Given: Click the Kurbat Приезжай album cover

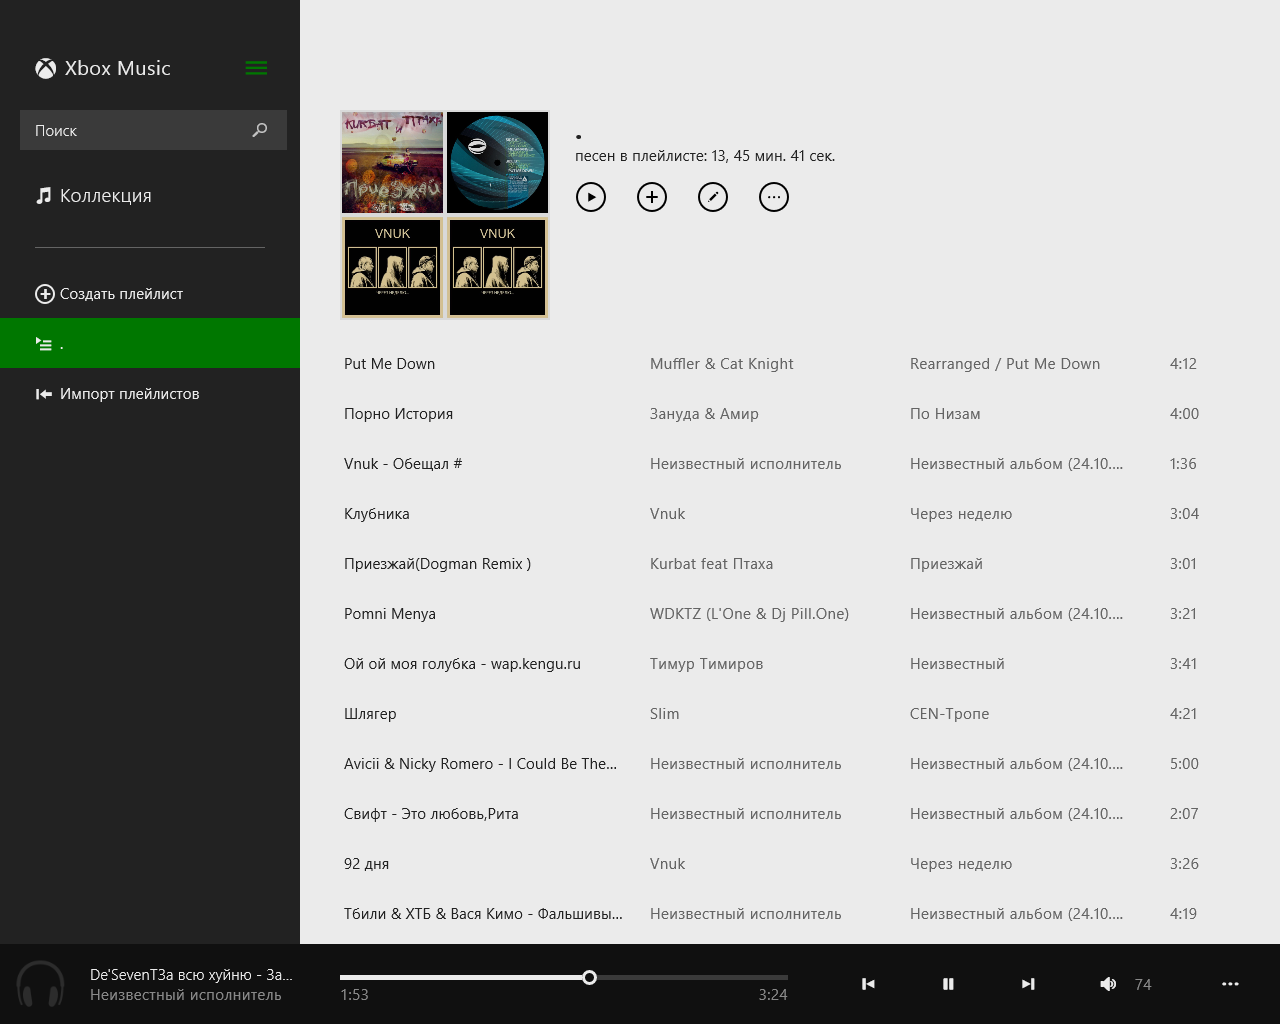Looking at the screenshot, I should [x=392, y=163].
